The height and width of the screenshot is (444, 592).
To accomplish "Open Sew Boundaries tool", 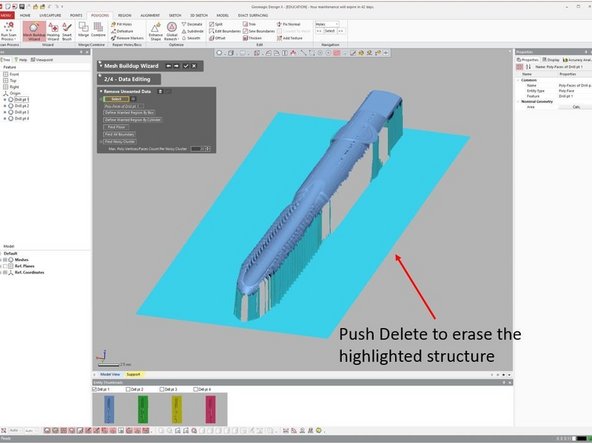I will 259,31.
